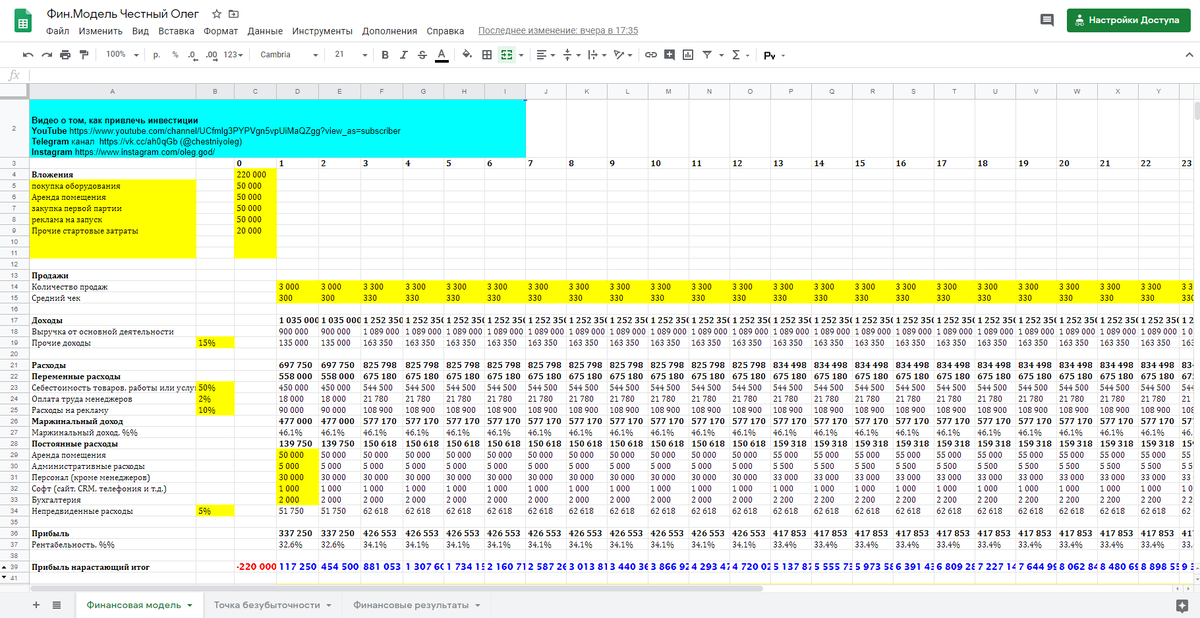Open vertical align dropdown
The image size is (1200, 618).
point(570,55)
